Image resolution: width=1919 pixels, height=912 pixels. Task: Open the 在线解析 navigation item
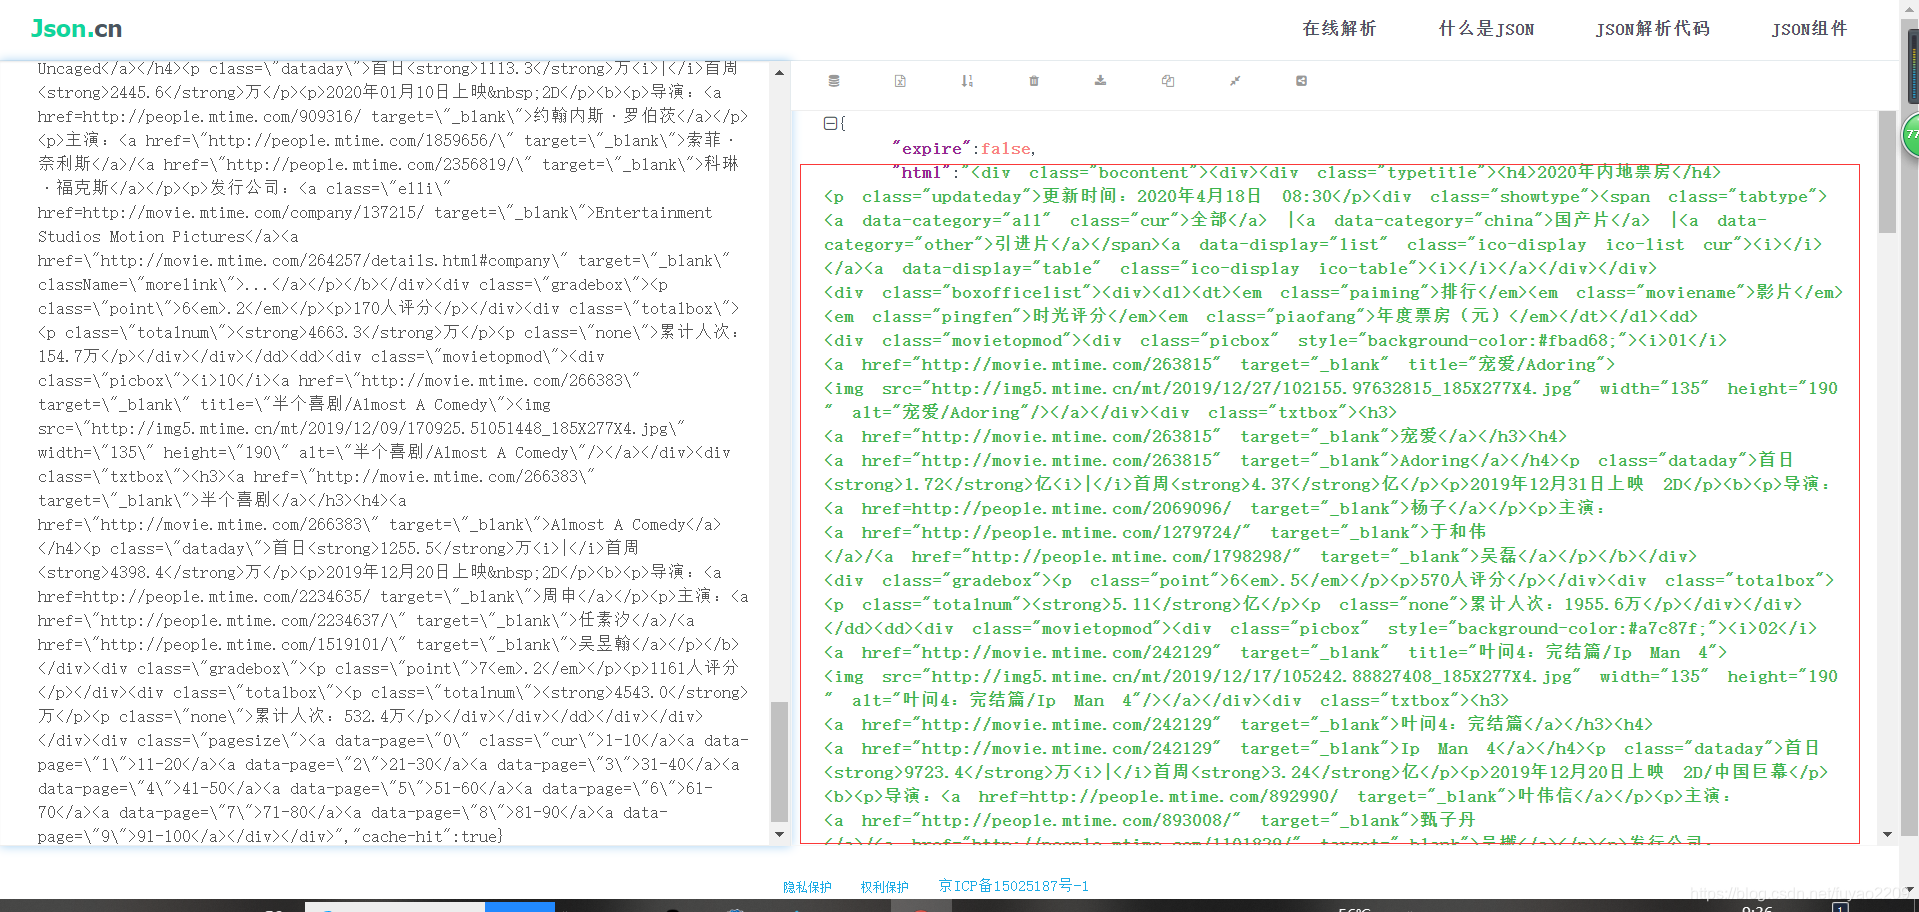click(x=1339, y=28)
